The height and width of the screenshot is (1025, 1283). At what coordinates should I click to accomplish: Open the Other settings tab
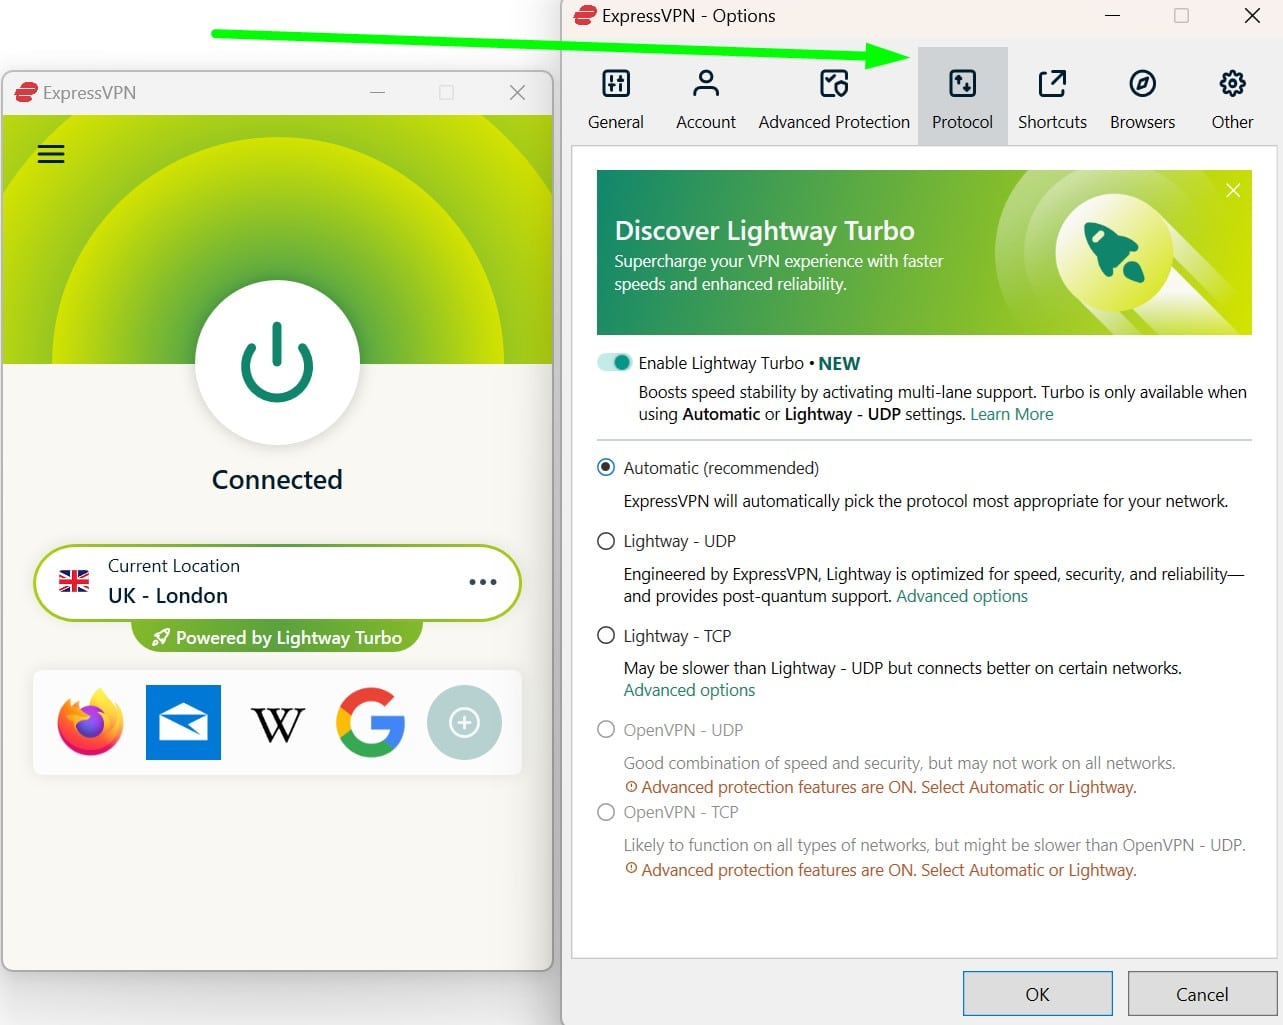point(1232,98)
